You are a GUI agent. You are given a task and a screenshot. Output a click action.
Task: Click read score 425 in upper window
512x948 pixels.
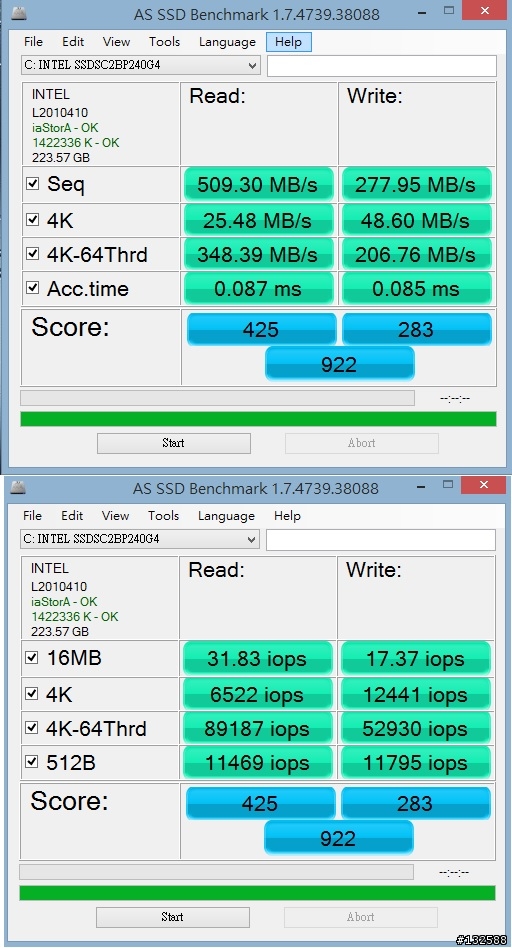point(261,330)
